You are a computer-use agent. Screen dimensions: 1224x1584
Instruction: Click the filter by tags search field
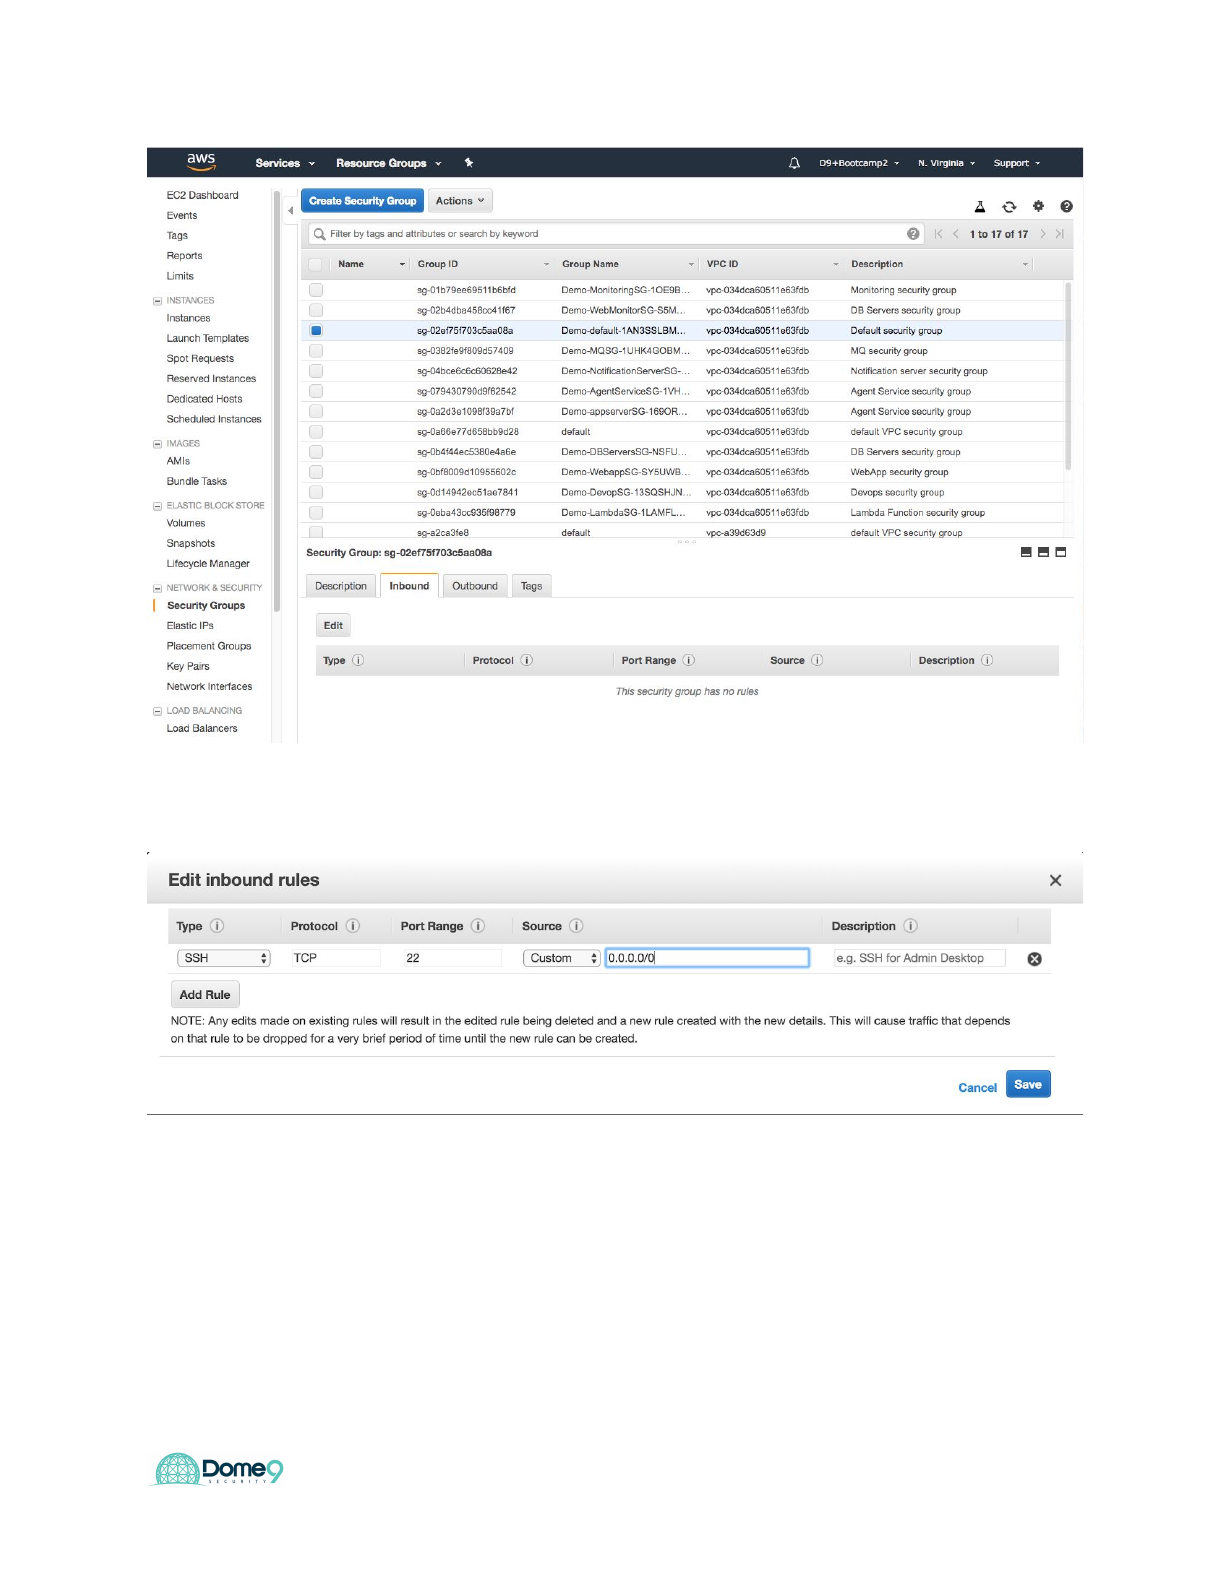click(x=615, y=234)
